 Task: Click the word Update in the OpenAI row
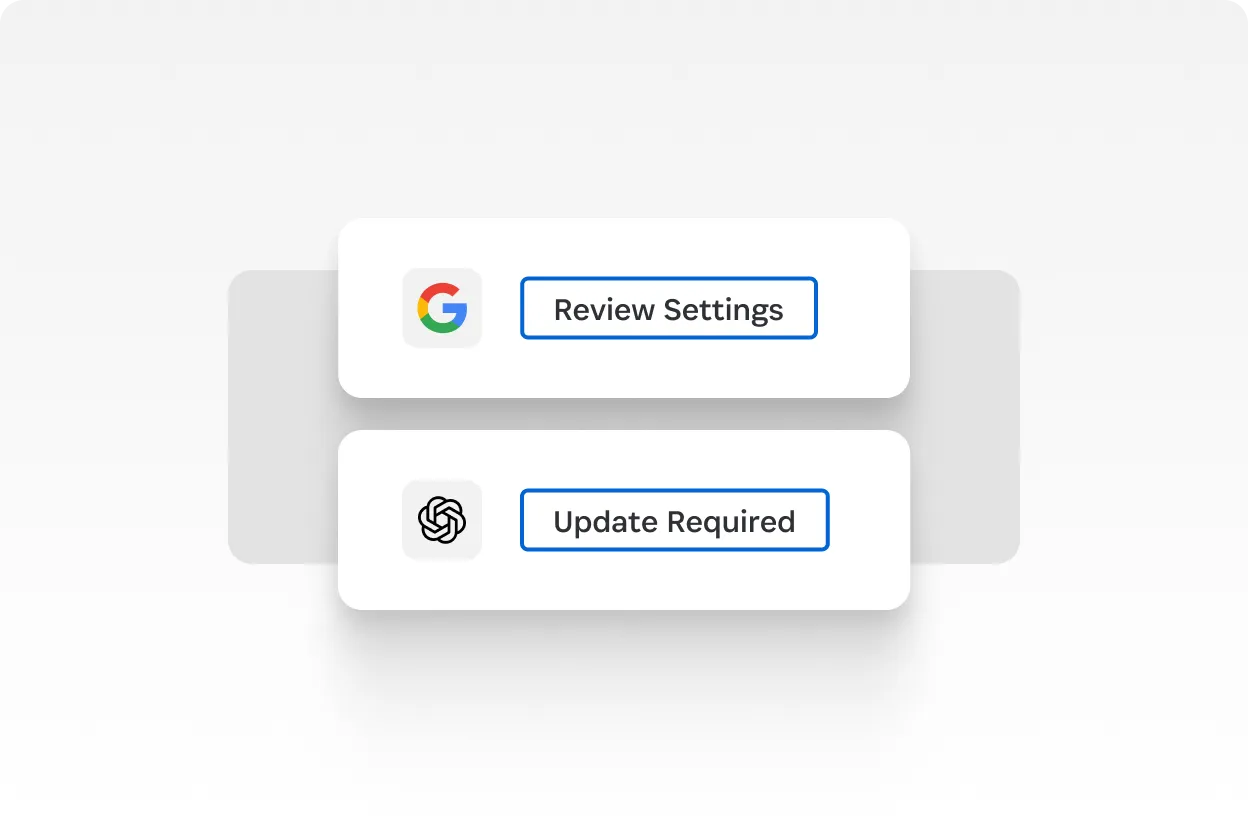point(607,522)
